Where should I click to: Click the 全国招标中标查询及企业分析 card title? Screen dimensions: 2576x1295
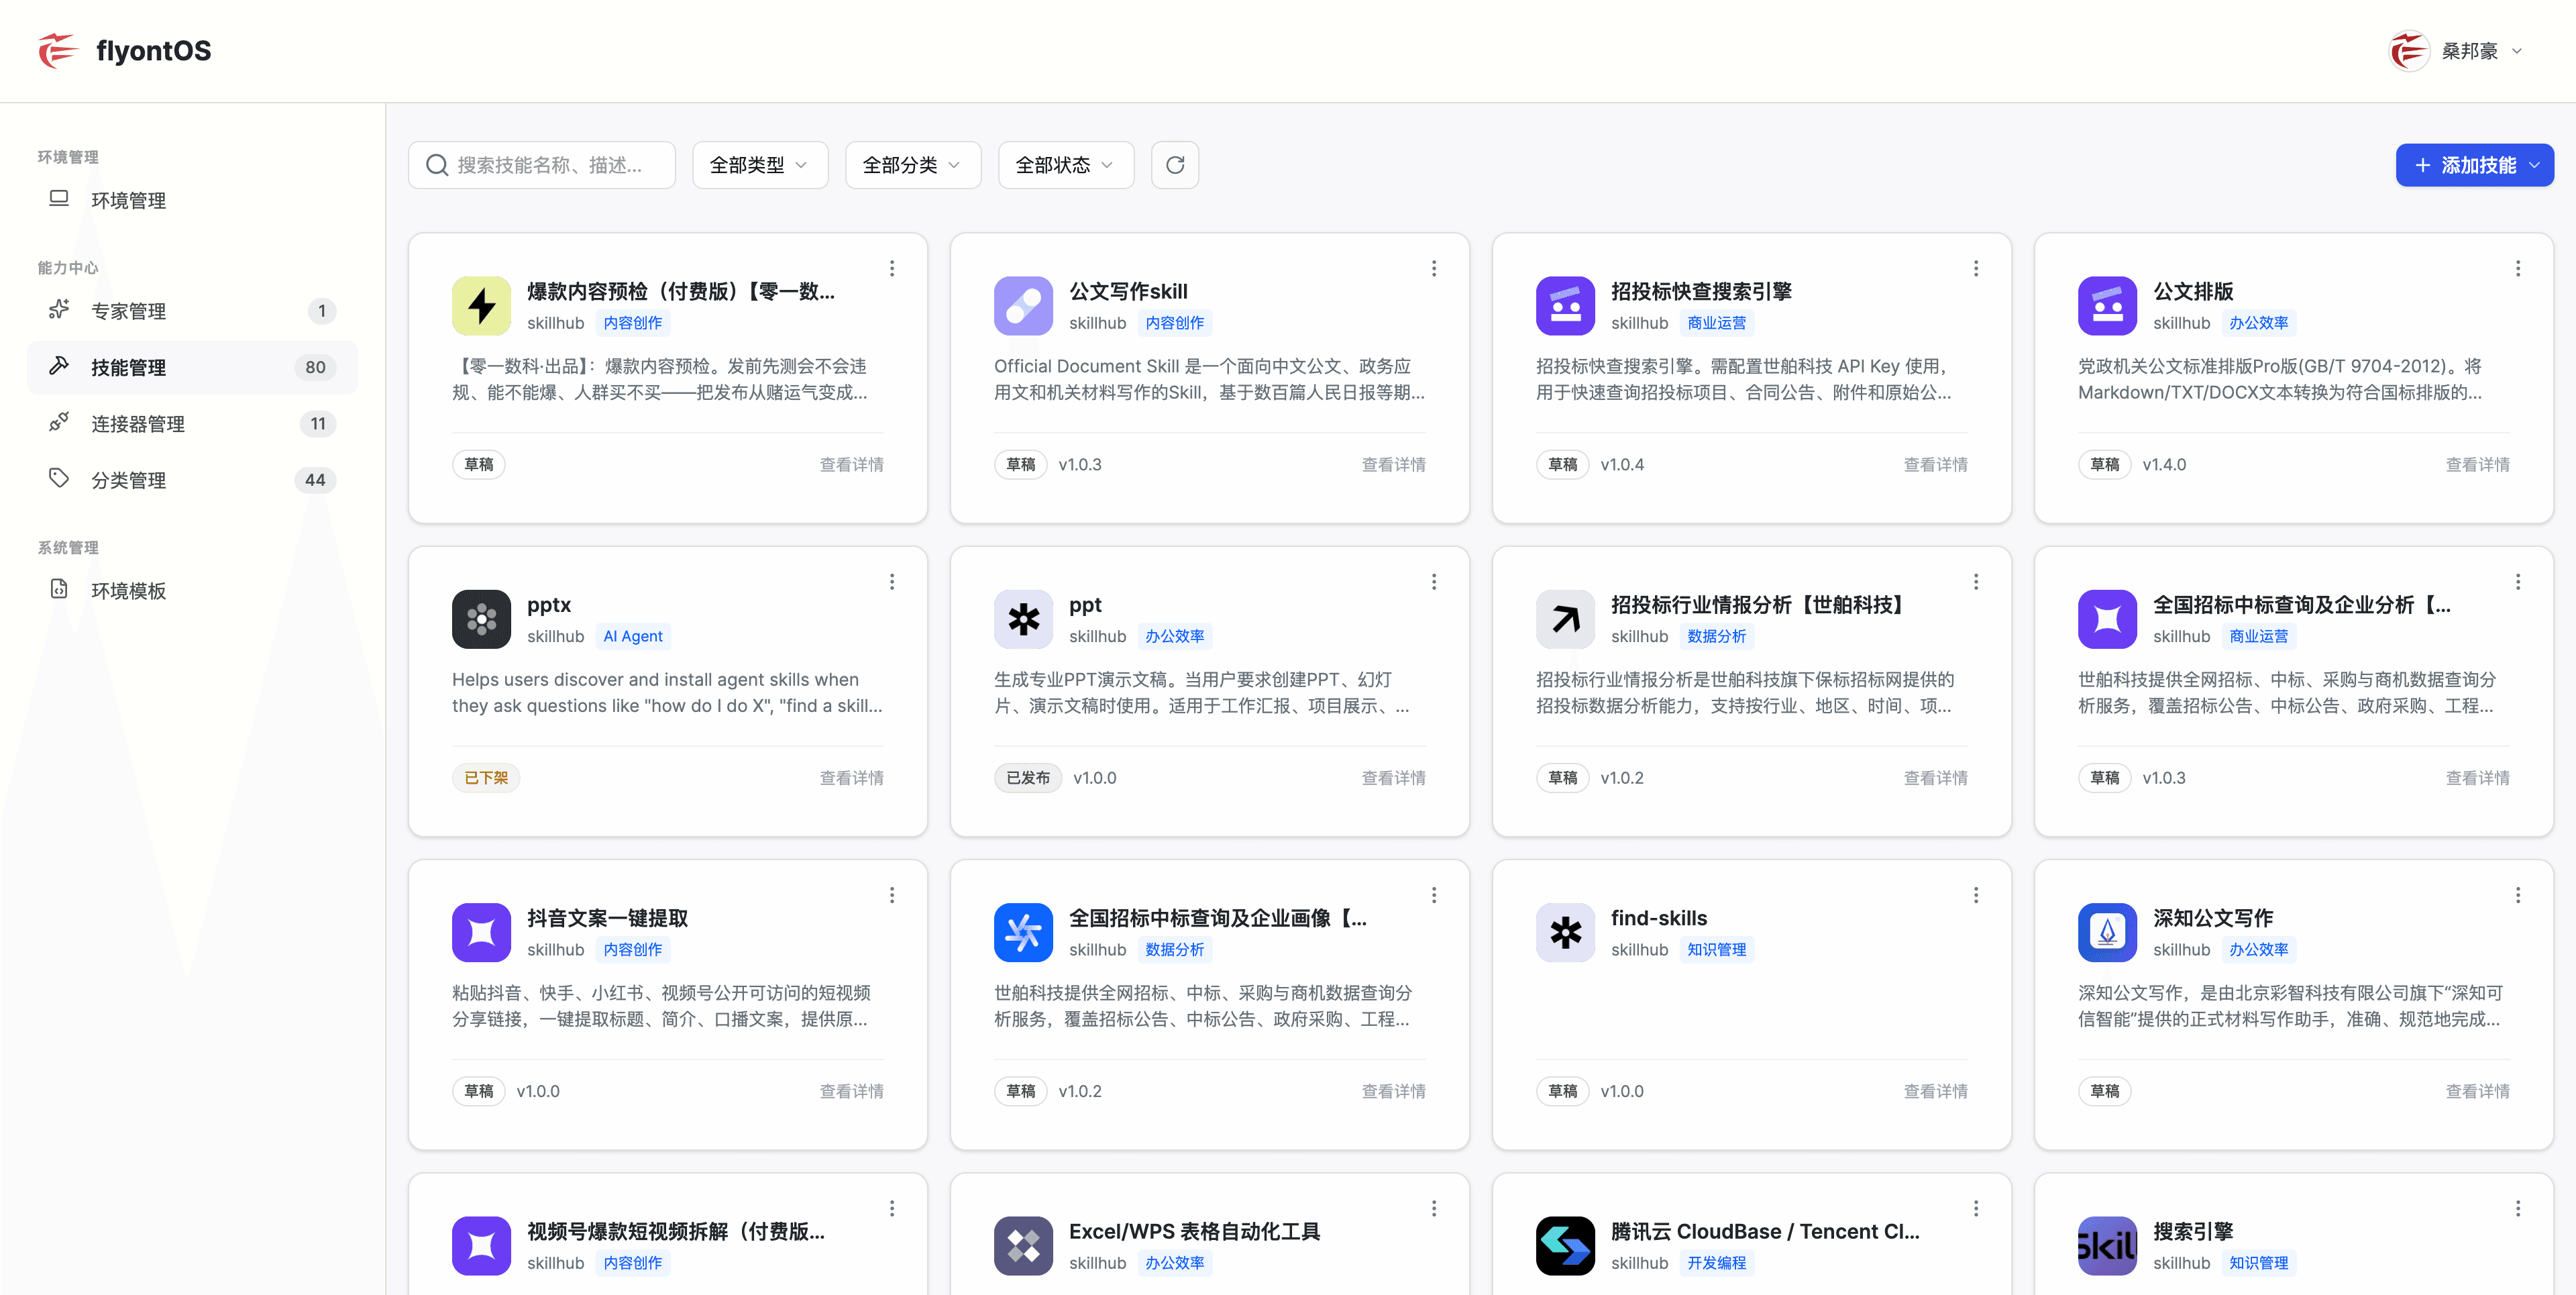coord(2301,604)
